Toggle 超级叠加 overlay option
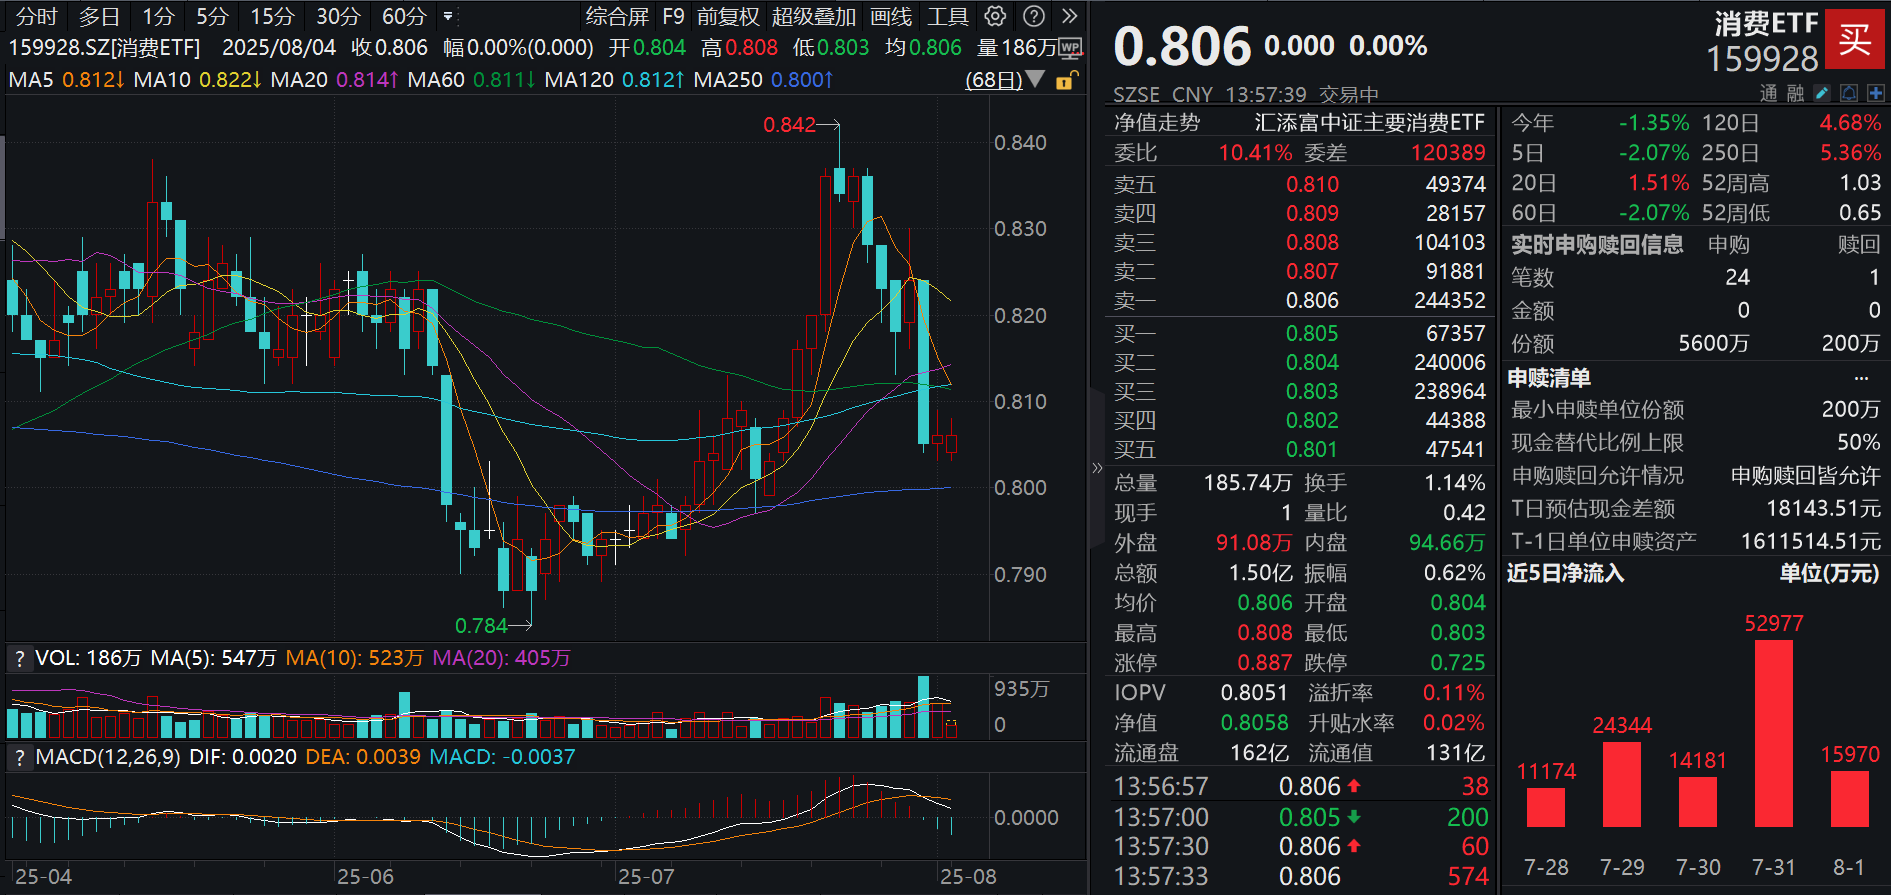The image size is (1891, 895). 813,16
